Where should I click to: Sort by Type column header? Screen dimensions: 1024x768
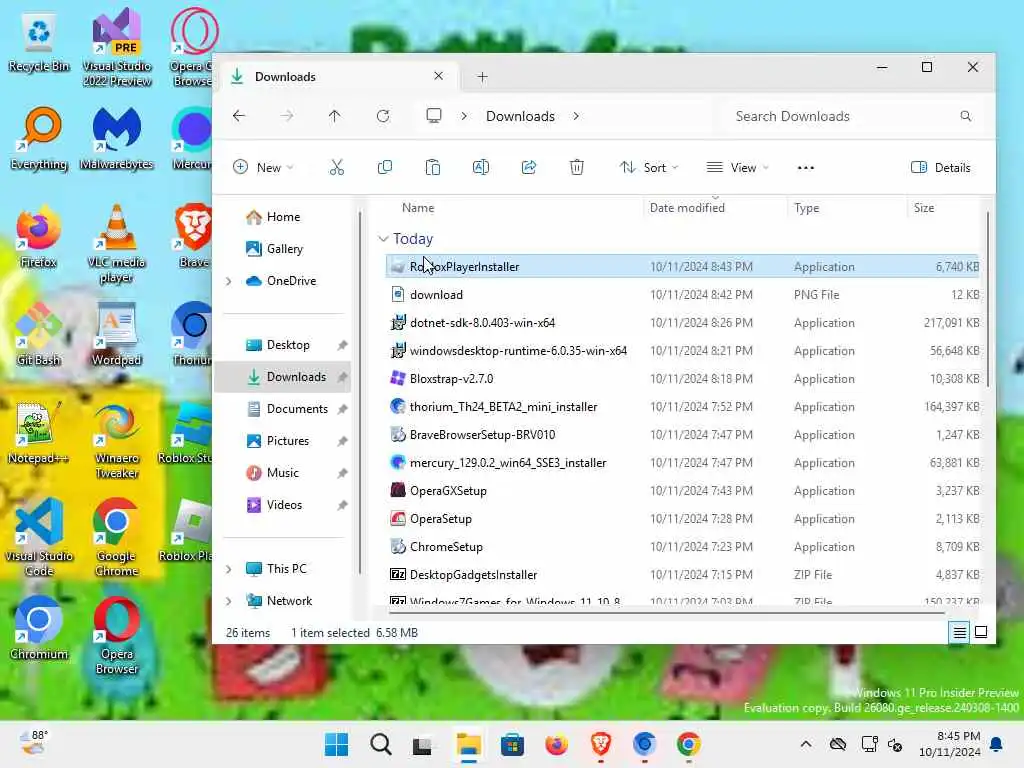pos(807,208)
